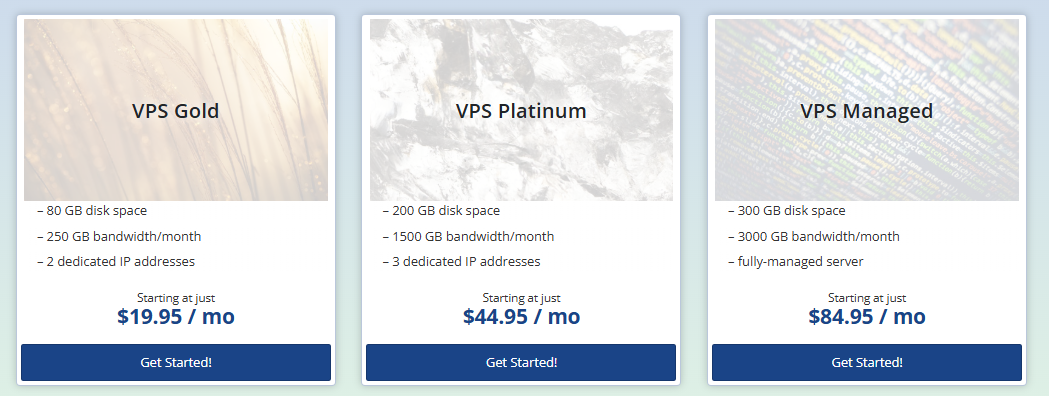Click the 200 GB disk space feature
This screenshot has height=396, width=1049.
tap(442, 211)
